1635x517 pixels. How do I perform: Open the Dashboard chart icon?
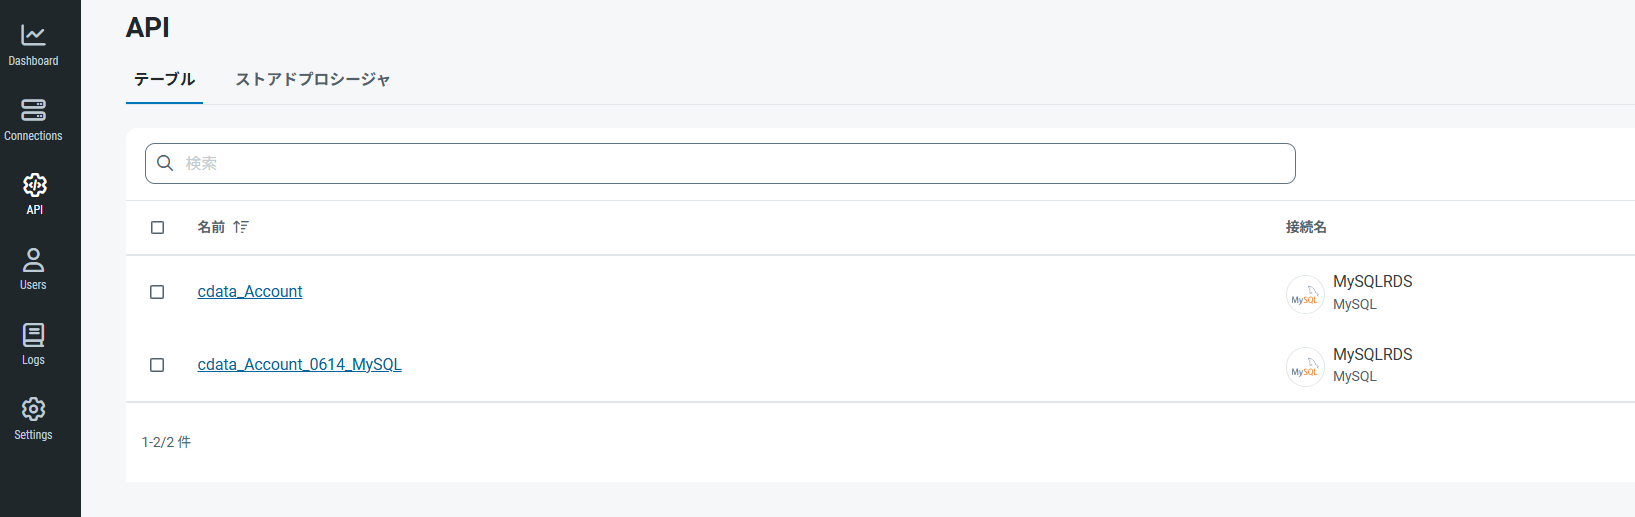pos(33,35)
